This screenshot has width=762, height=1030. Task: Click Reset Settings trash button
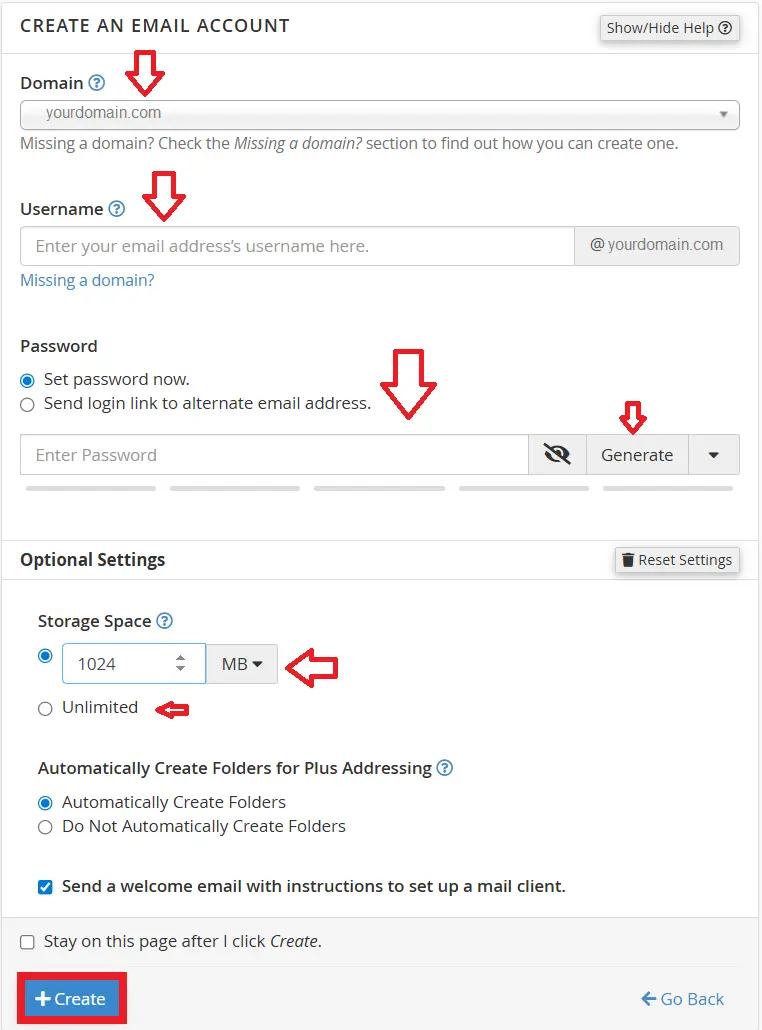coord(677,560)
